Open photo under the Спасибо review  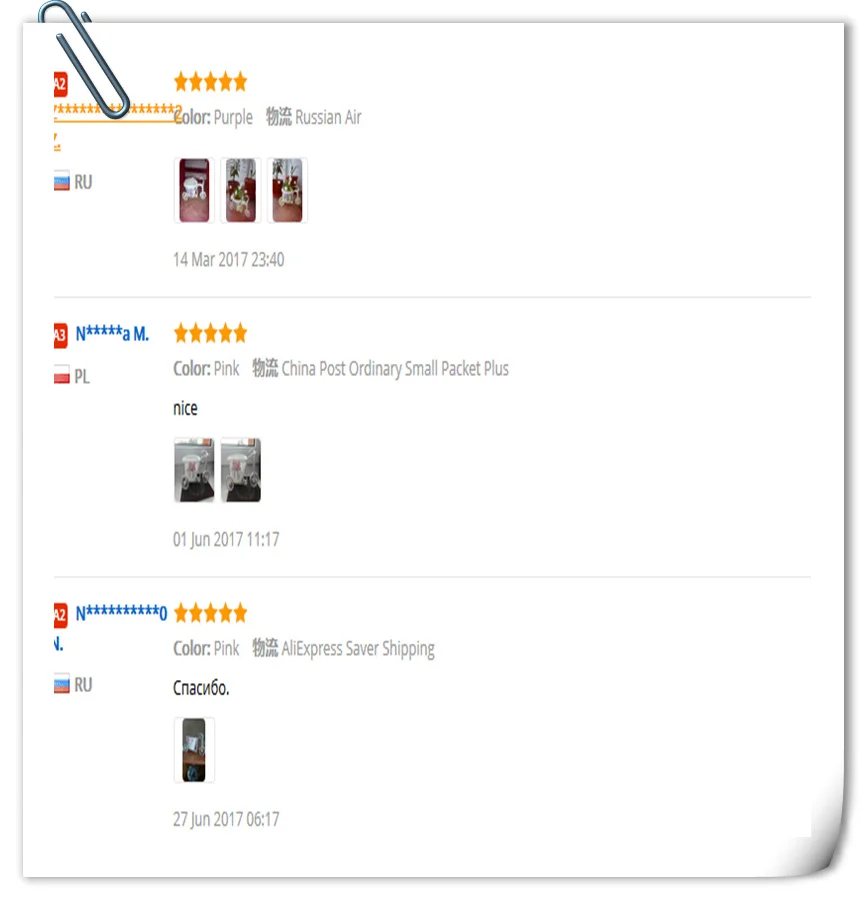coord(194,750)
